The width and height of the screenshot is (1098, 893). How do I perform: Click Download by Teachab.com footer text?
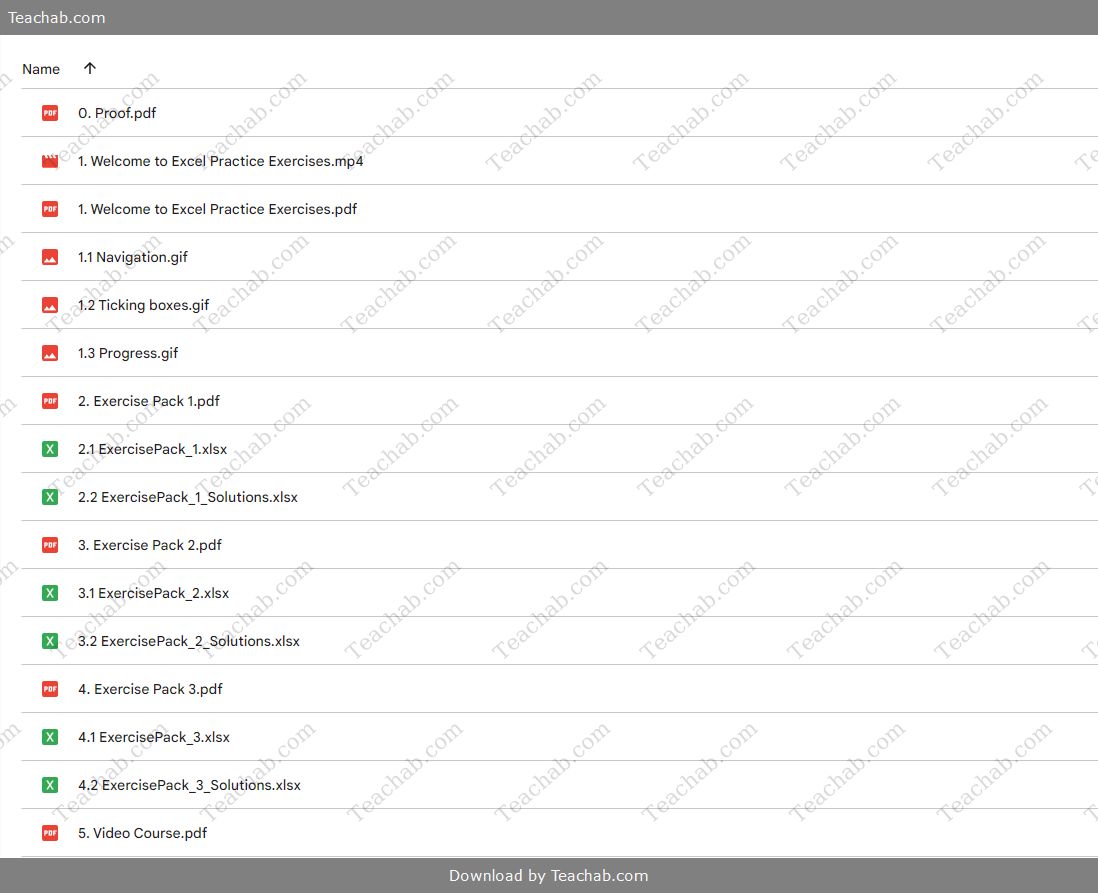[x=548, y=875]
